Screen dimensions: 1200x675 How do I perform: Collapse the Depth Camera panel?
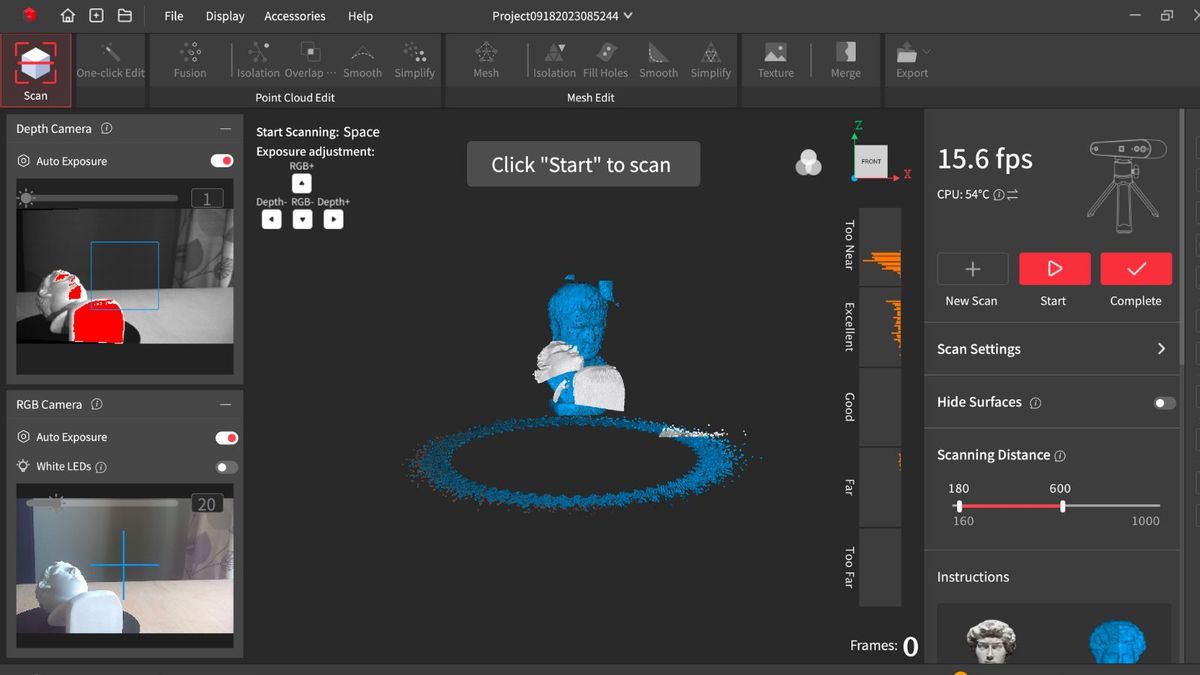225,128
